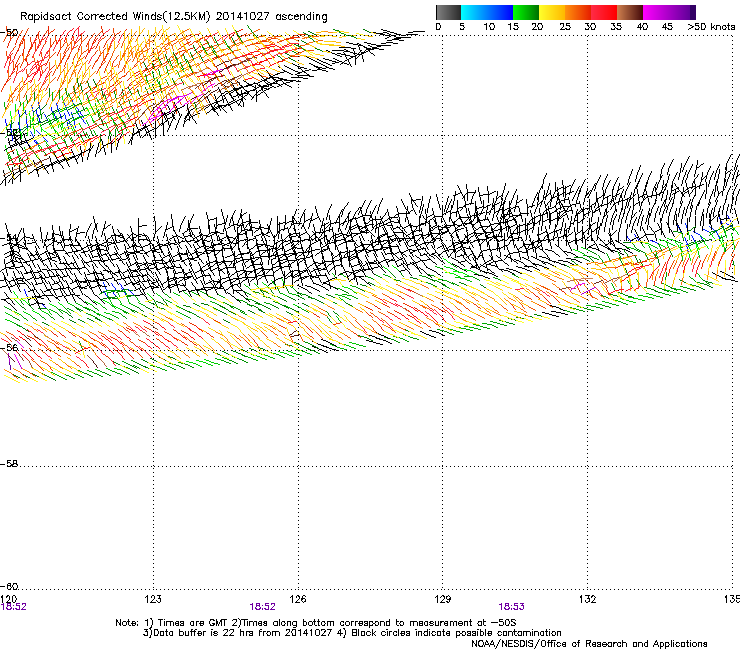Image resolution: width=740 pixels, height=650 pixels.
Task: Click the orange 25-30 knots legend swatch
Action: [x=578, y=12]
